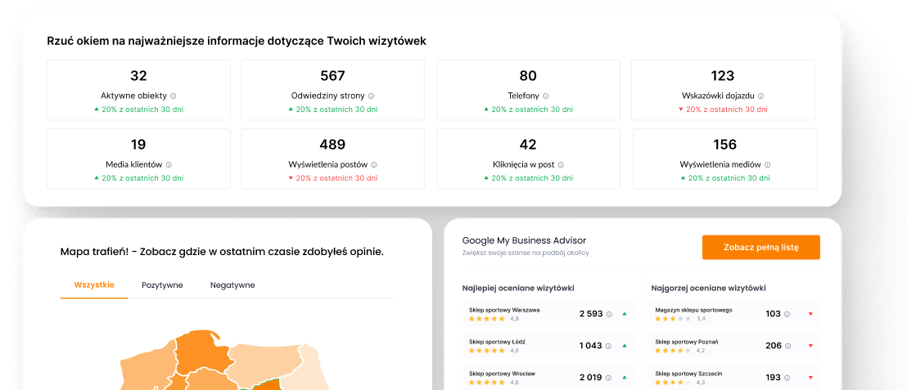Viewport: 907px width, 390px height.
Task: Click info icon beside Wskazówki dojazdu
Action: (761, 97)
